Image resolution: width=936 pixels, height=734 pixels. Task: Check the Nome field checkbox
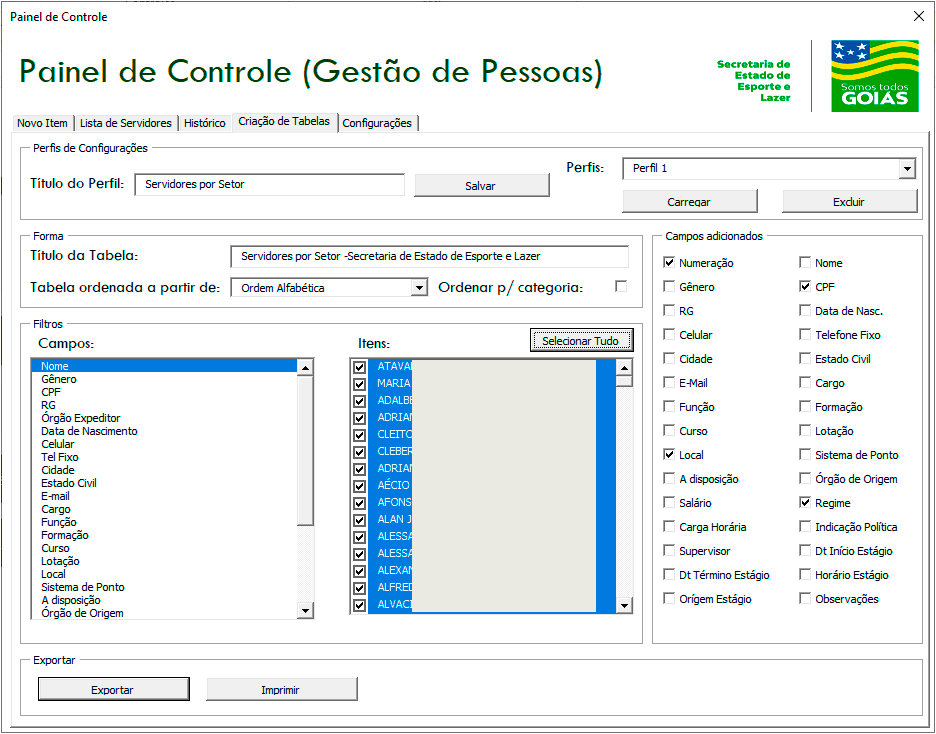point(805,263)
